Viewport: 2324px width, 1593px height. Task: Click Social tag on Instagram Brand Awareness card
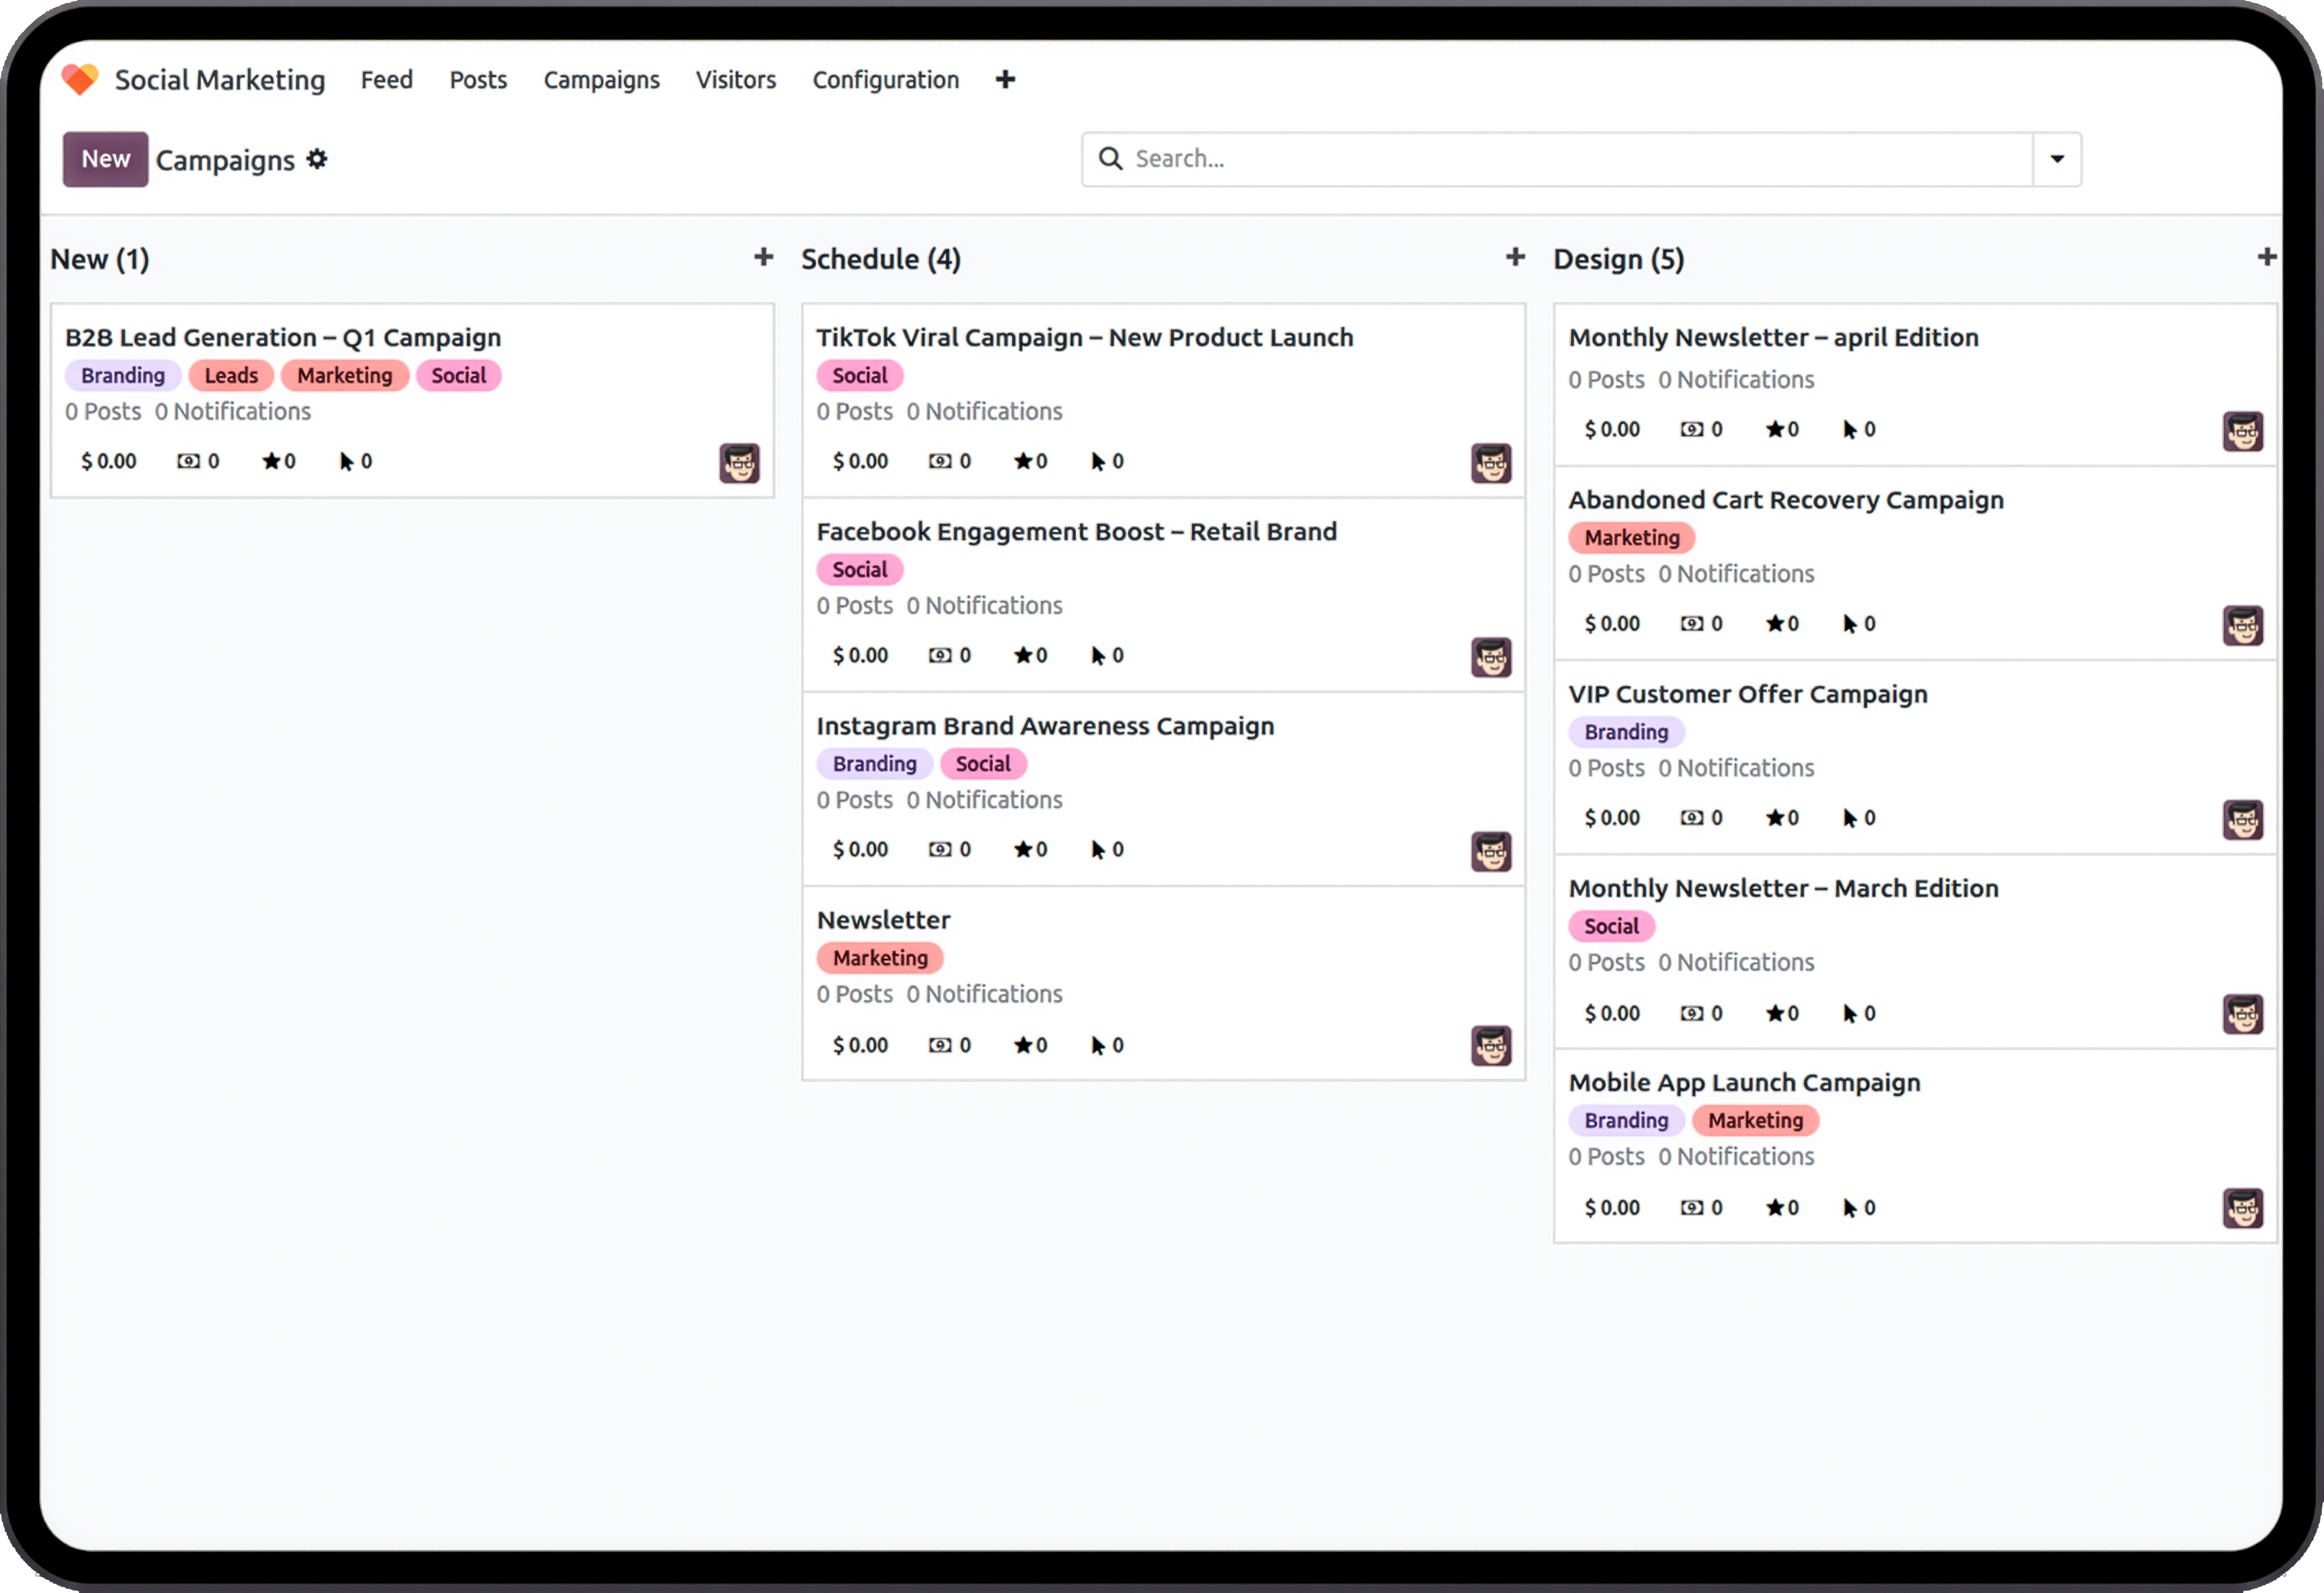click(x=983, y=764)
